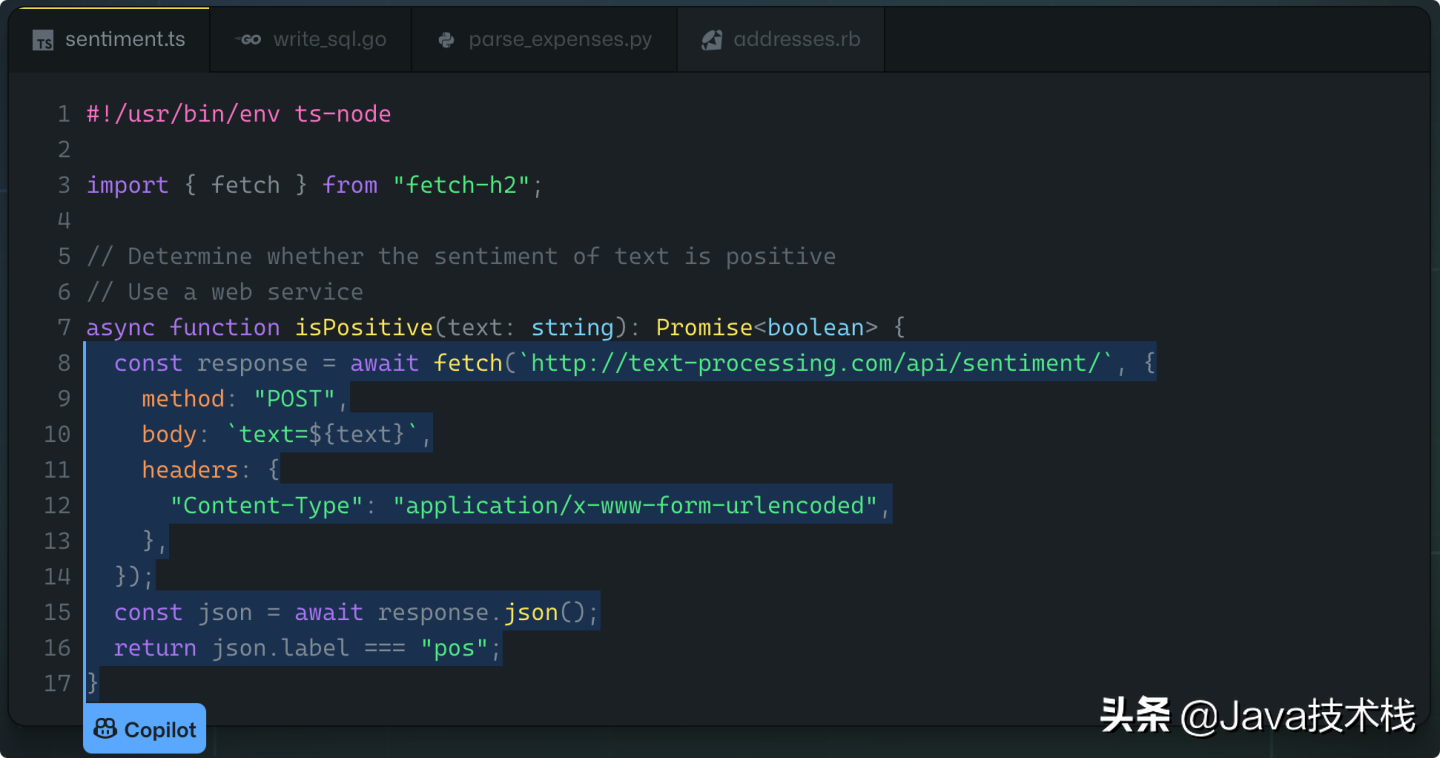Click the body template `text=${text}`
1440x758 pixels.
click(322, 434)
